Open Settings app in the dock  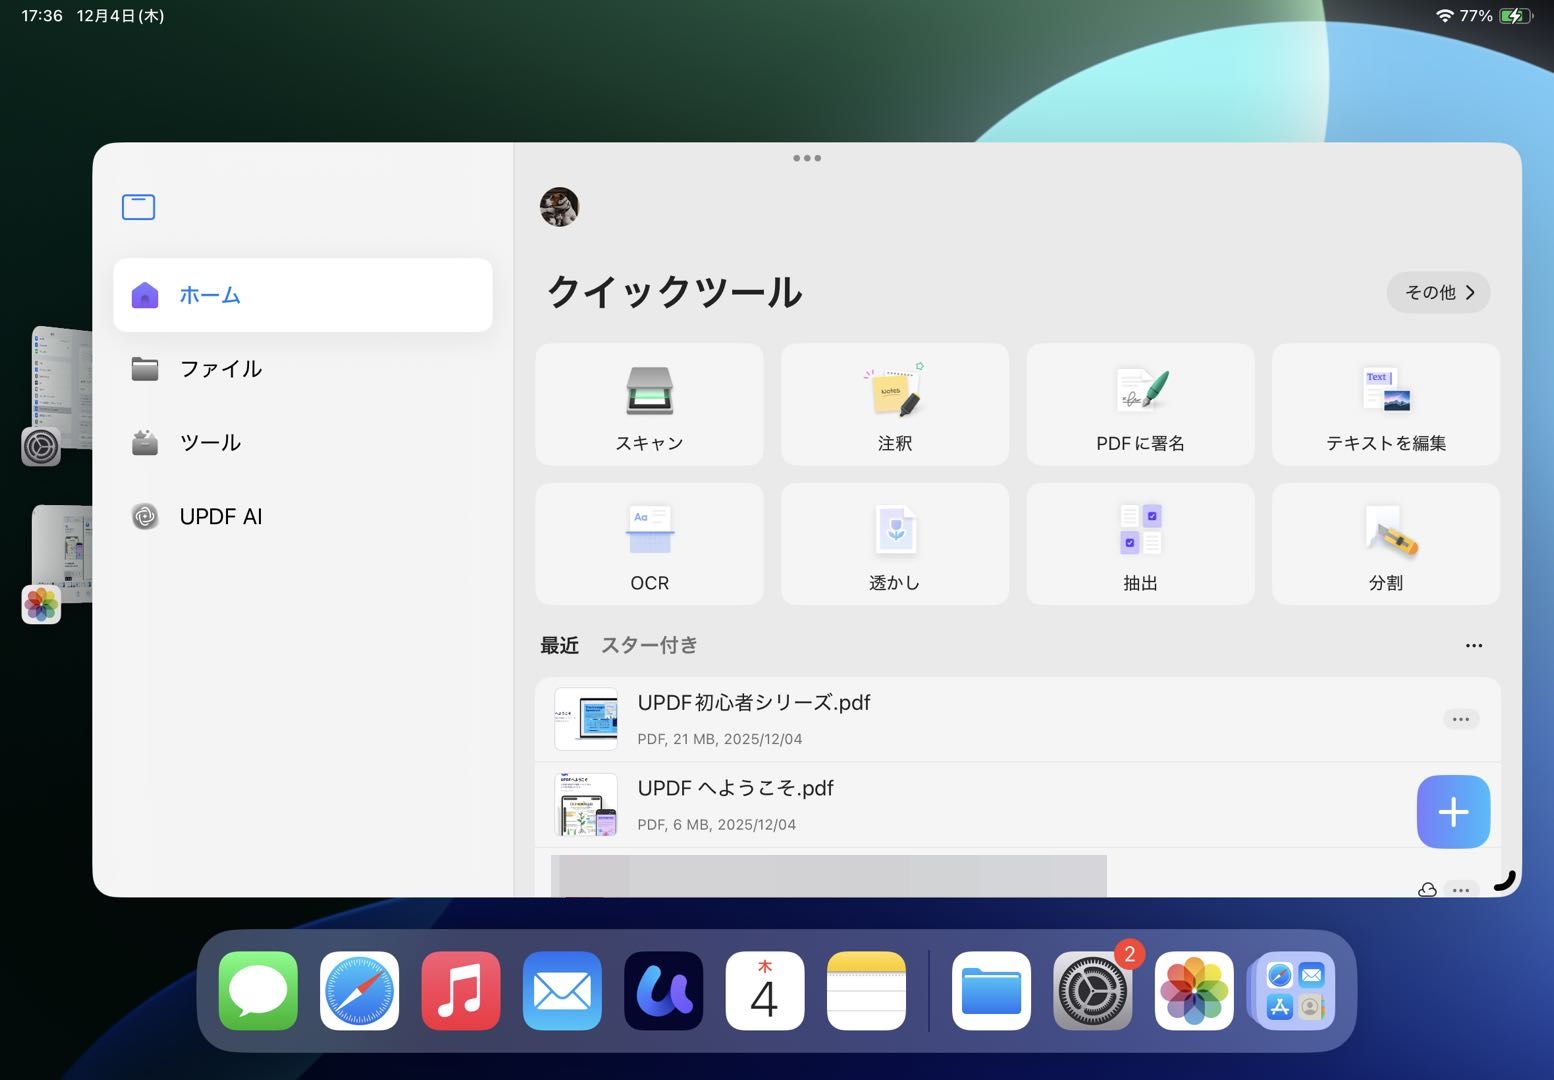click(x=1093, y=991)
